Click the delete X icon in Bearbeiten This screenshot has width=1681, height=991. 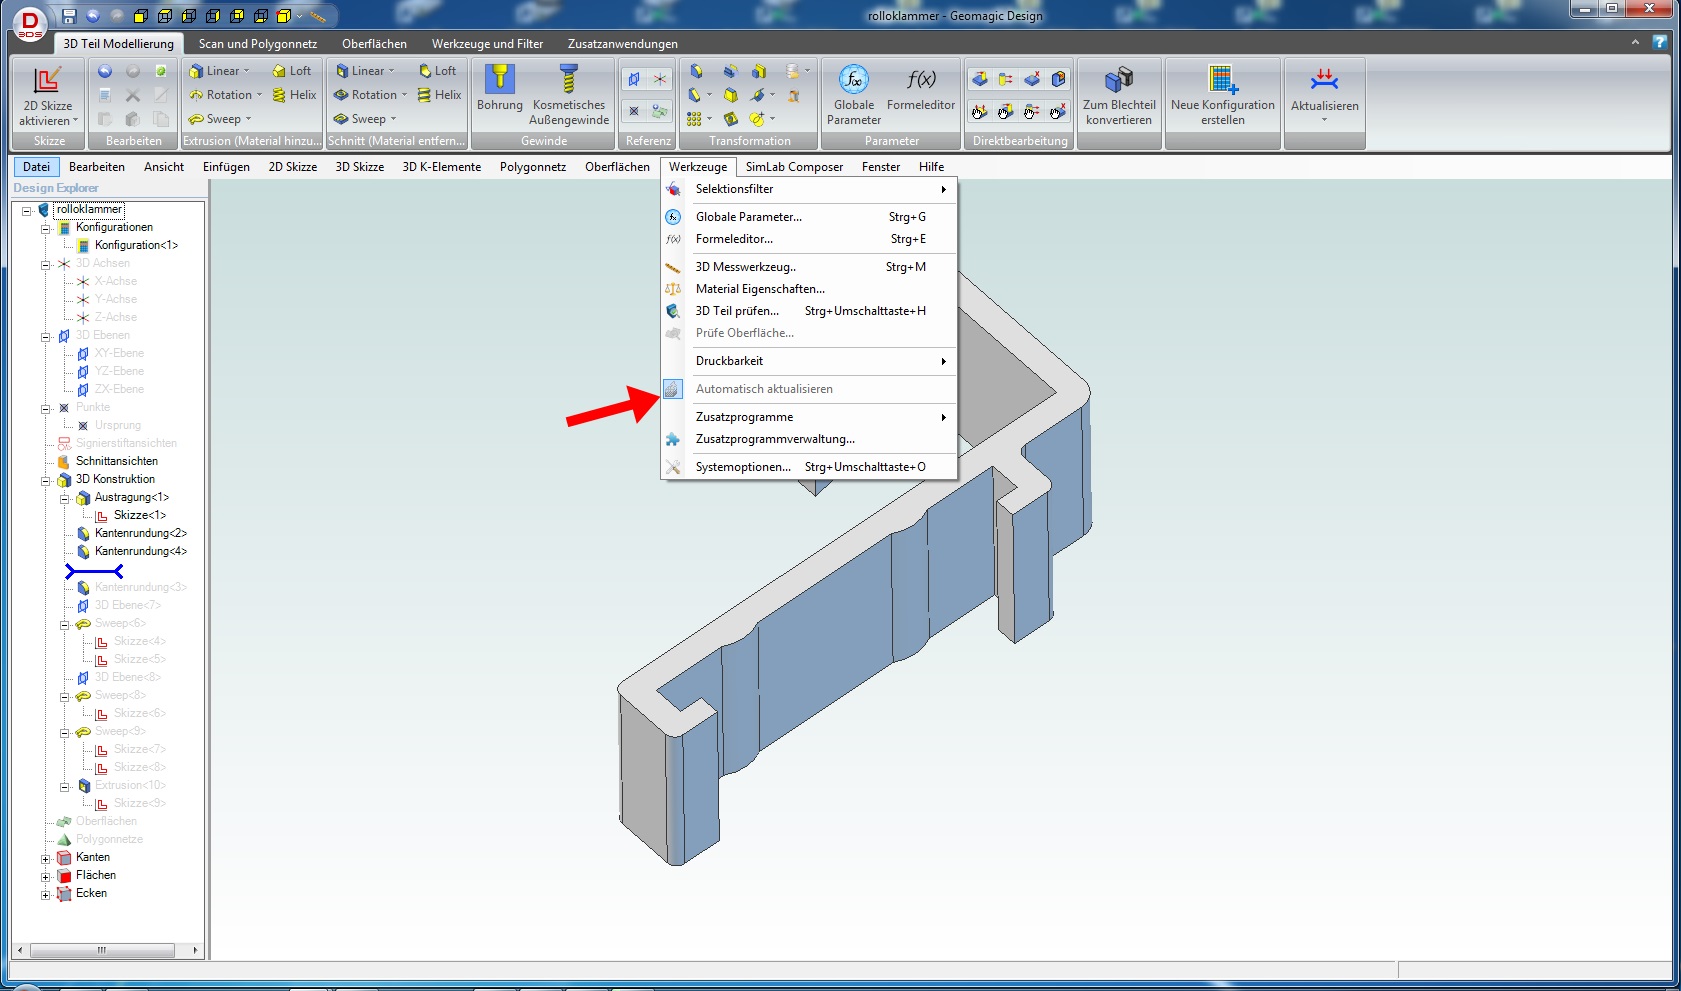tap(132, 95)
